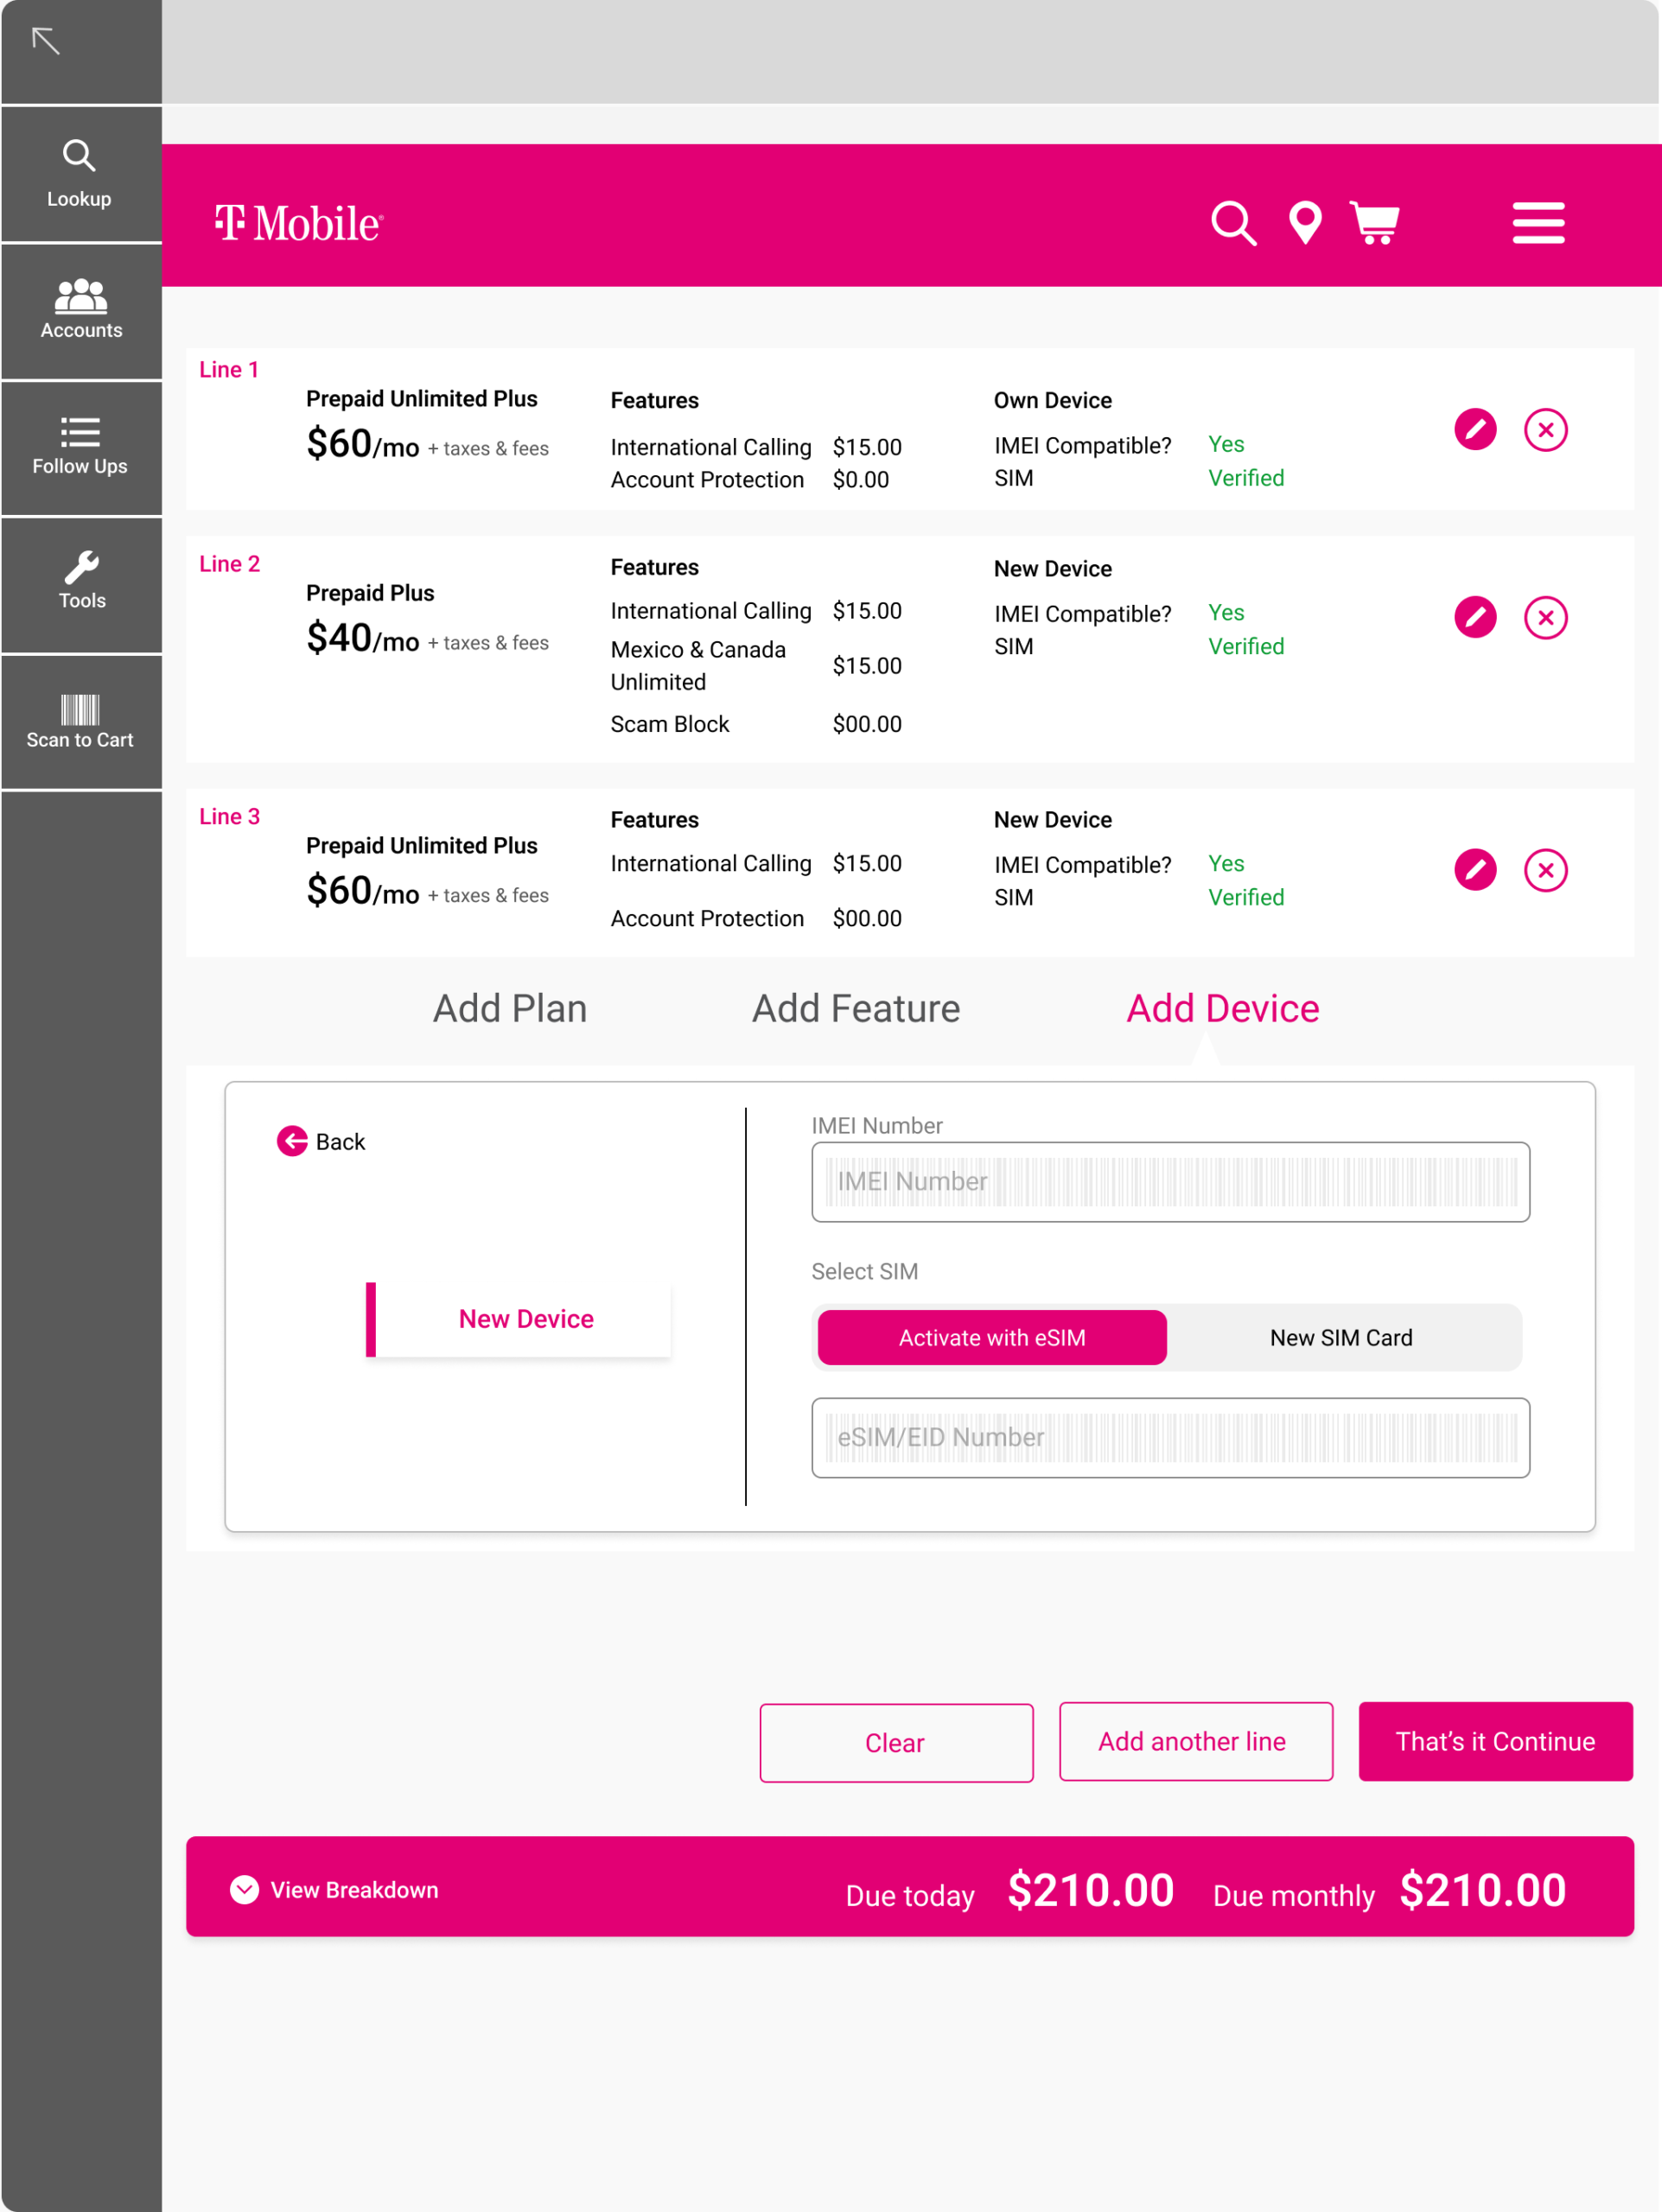Click the store locator pin icon

tap(1305, 222)
